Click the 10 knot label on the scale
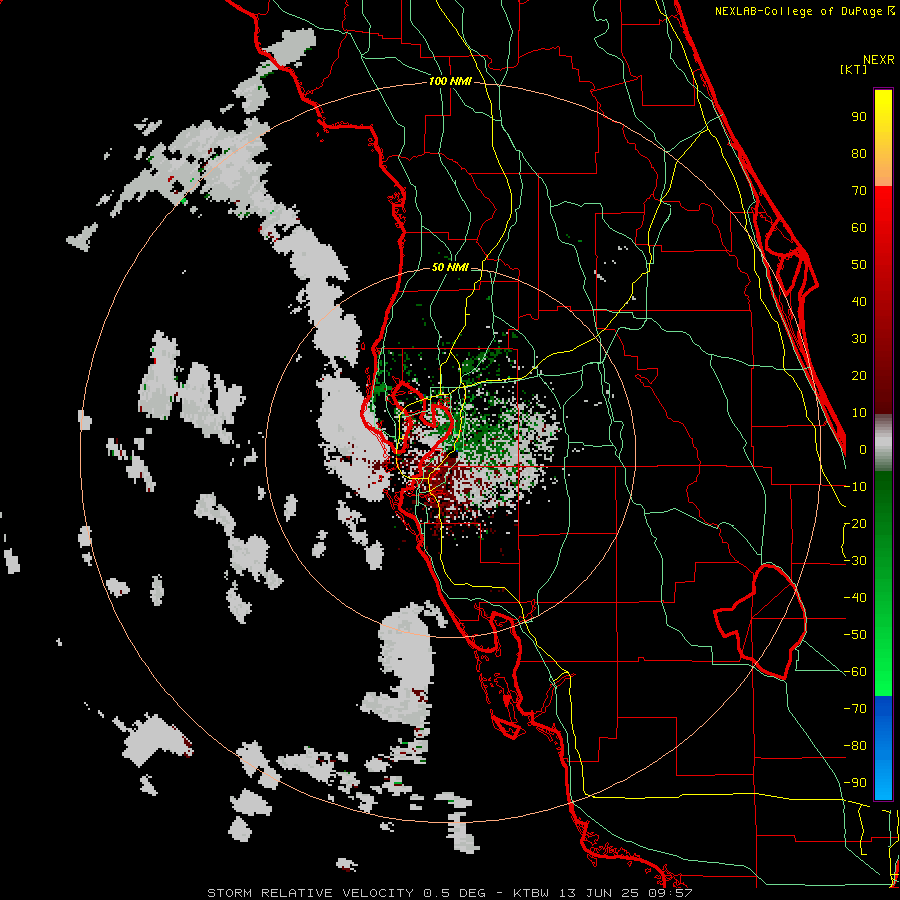The height and width of the screenshot is (900, 900). coord(859,413)
